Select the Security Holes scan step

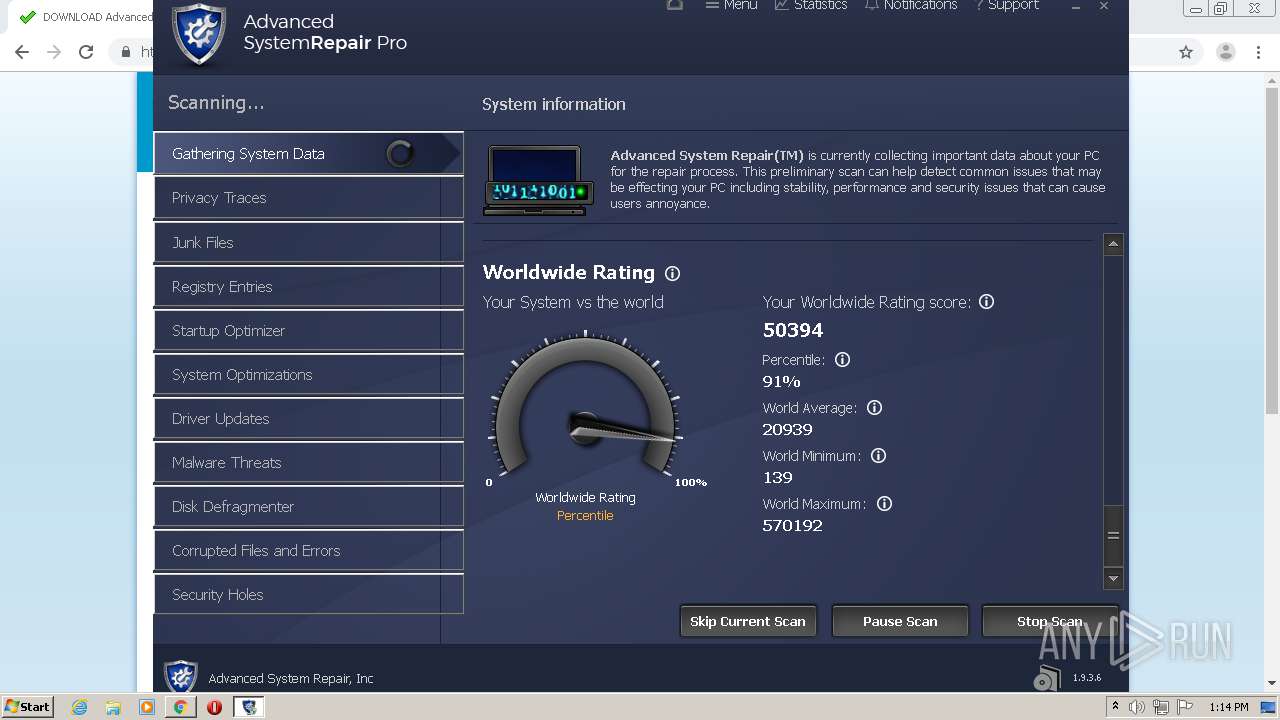tap(308, 594)
